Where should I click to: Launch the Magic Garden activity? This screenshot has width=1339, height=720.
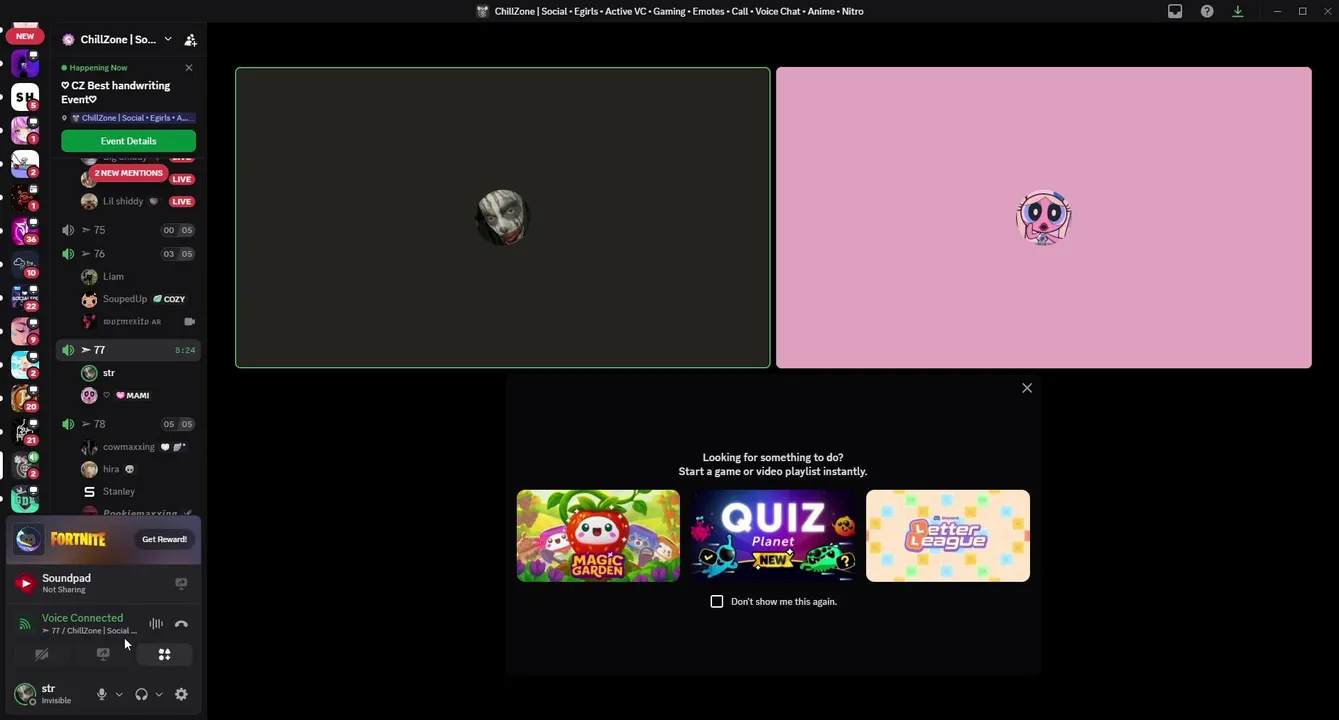coord(598,535)
